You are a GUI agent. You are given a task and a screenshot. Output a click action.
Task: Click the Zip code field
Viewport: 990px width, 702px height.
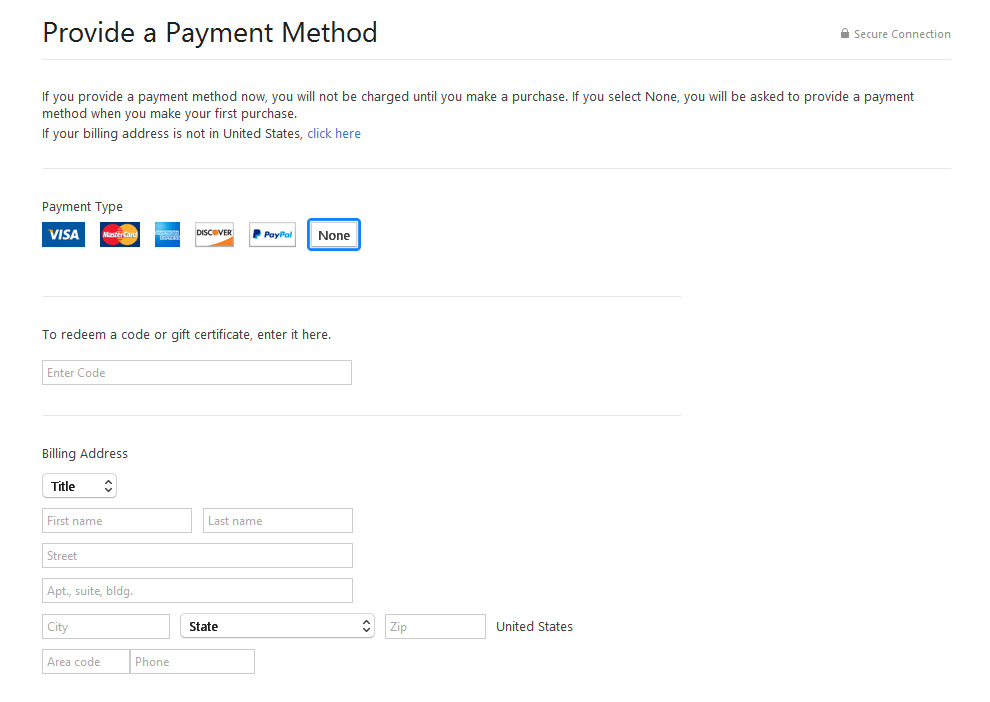pyautogui.click(x=436, y=626)
